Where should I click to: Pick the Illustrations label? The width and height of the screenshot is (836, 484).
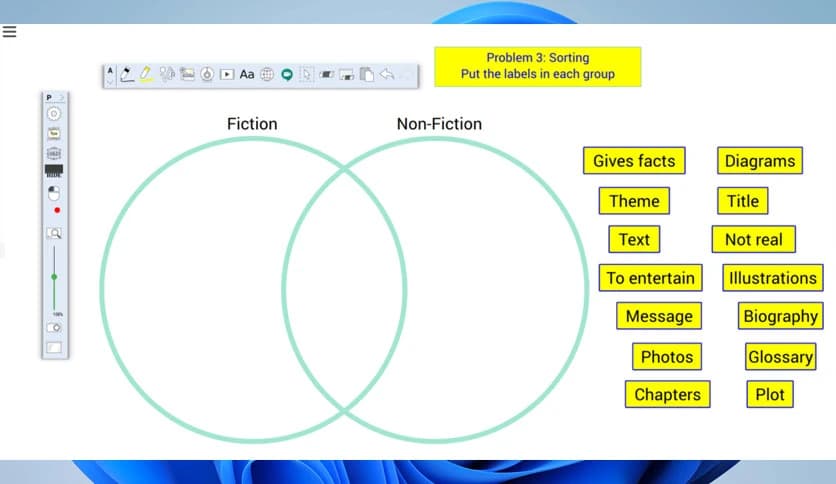pyautogui.click(x=773, y=278)
